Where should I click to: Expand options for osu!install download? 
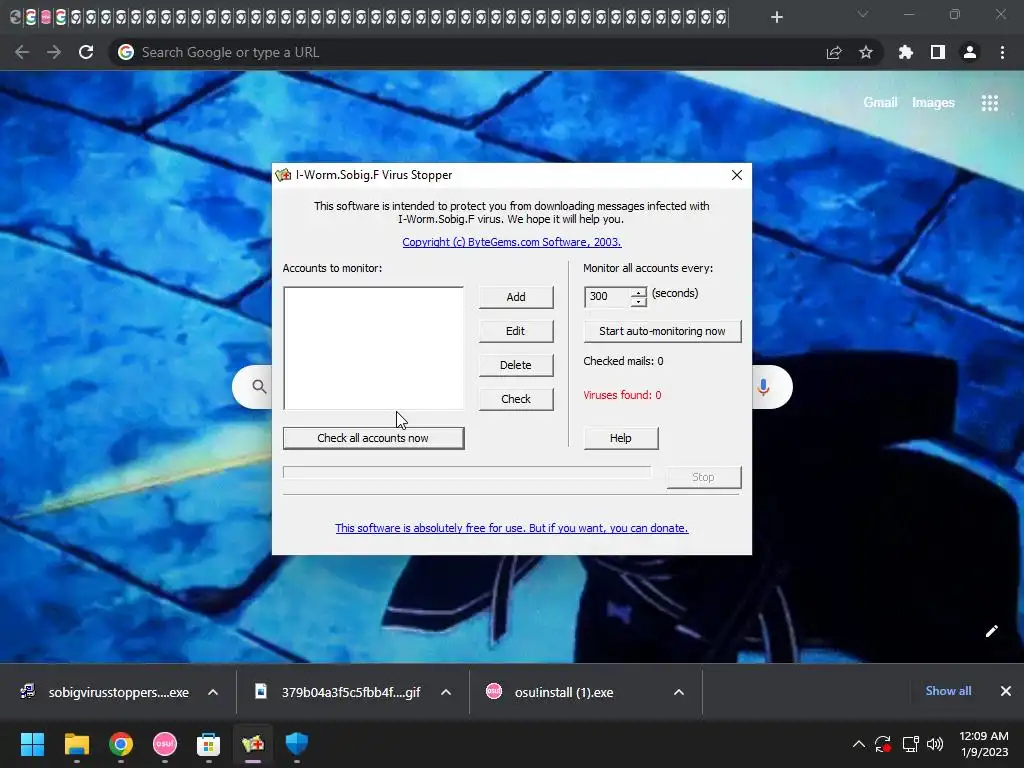tap(679, 692)
